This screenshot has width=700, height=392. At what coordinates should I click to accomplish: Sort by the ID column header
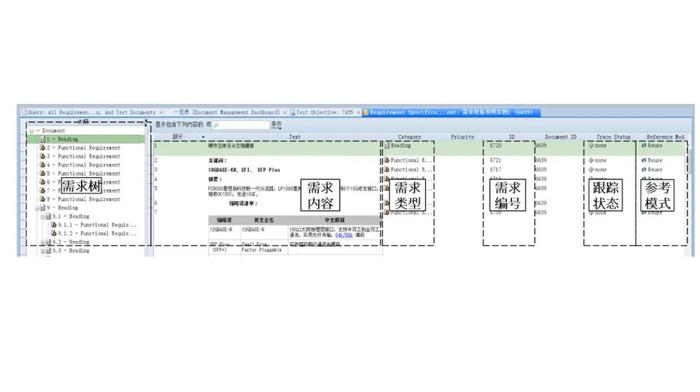[512, 137]
